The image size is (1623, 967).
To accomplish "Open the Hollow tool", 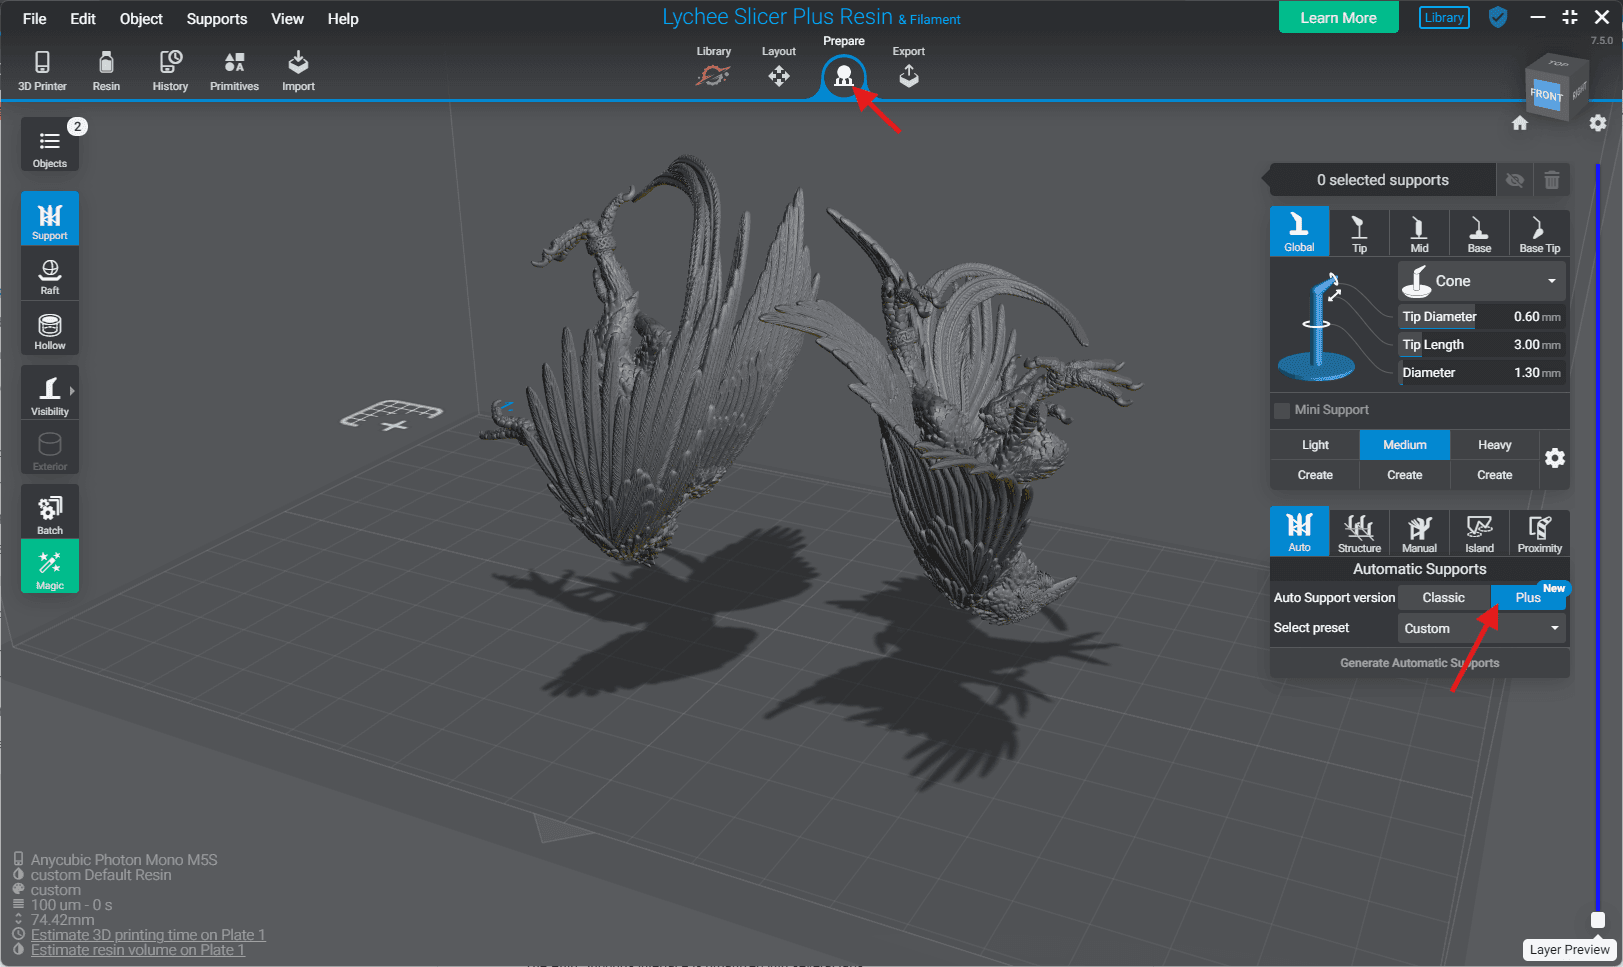I will tap(50, 331).
